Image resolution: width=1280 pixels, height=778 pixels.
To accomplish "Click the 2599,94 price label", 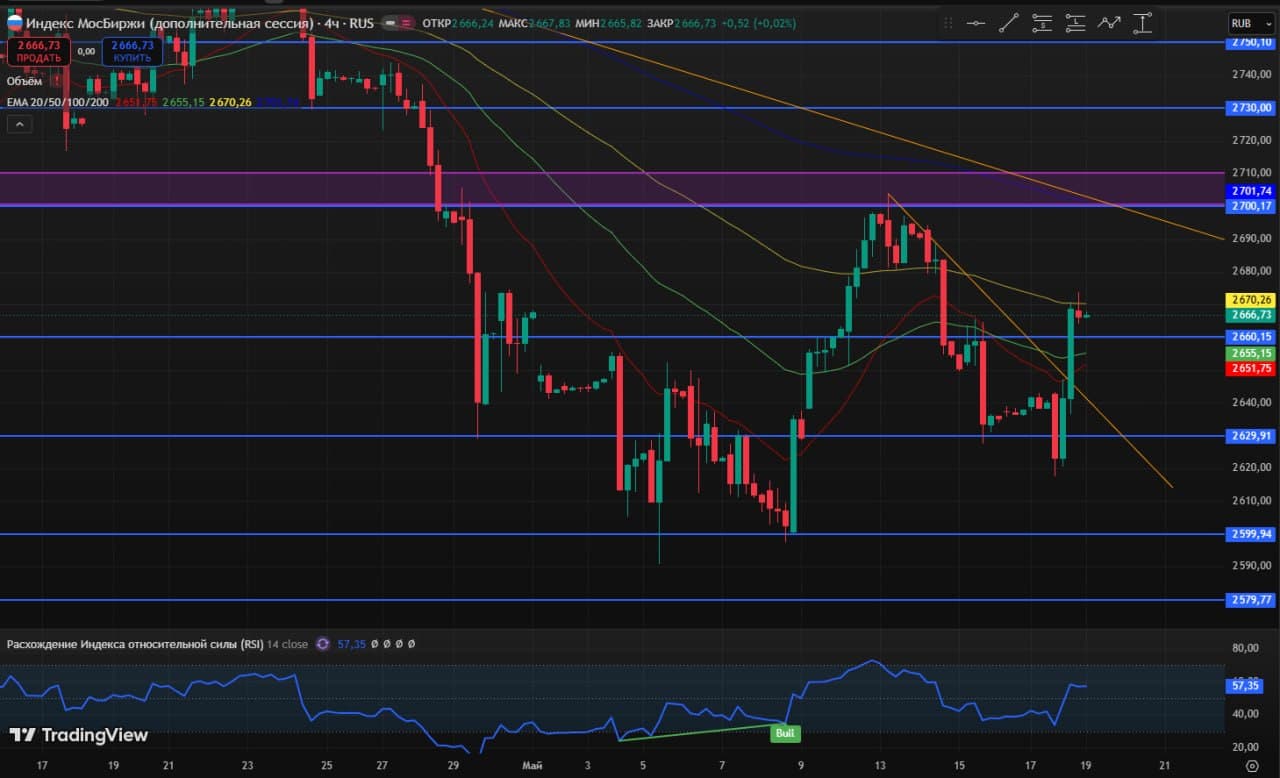I will (1252, 534).
